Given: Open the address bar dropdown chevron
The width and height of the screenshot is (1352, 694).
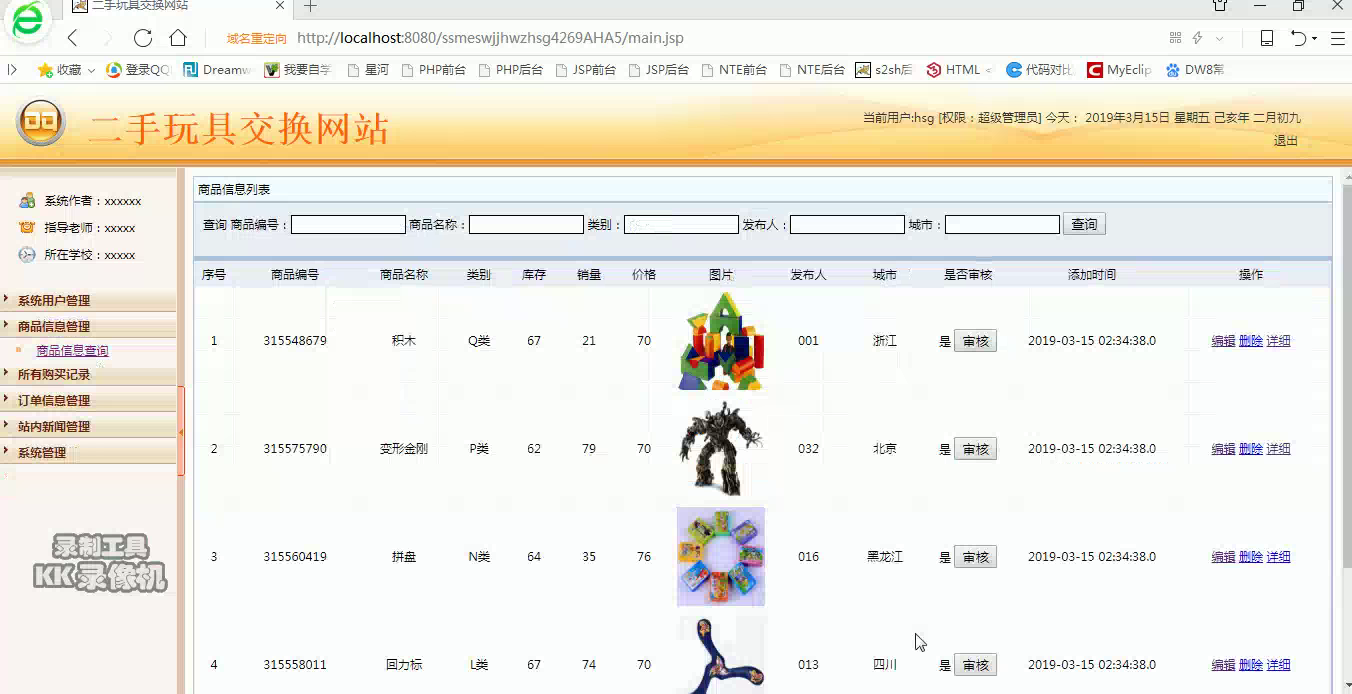Looking at the screenshot, I should click(x=1219, y=38).
